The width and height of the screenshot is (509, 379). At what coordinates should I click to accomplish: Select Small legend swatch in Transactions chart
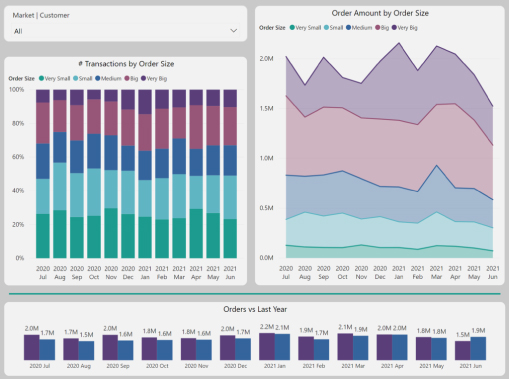pyautogui.click(x=76, y=78)
